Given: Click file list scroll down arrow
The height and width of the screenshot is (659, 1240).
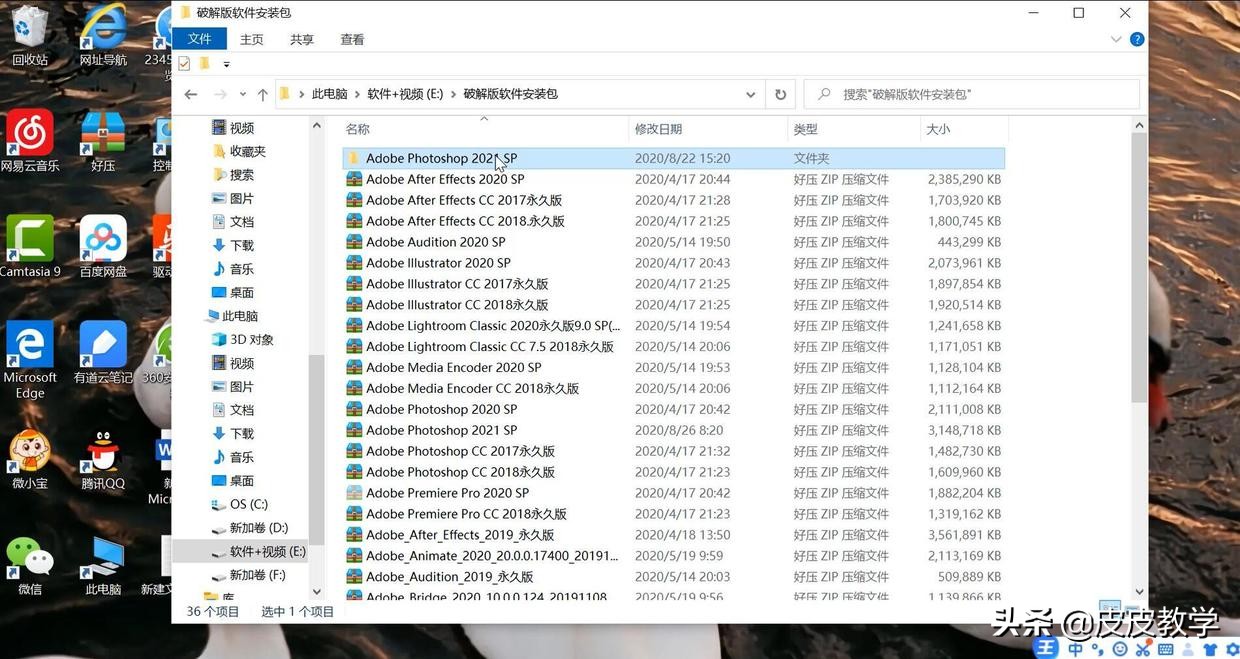Looking at the screenshot, I should (x=1139, y=592).
